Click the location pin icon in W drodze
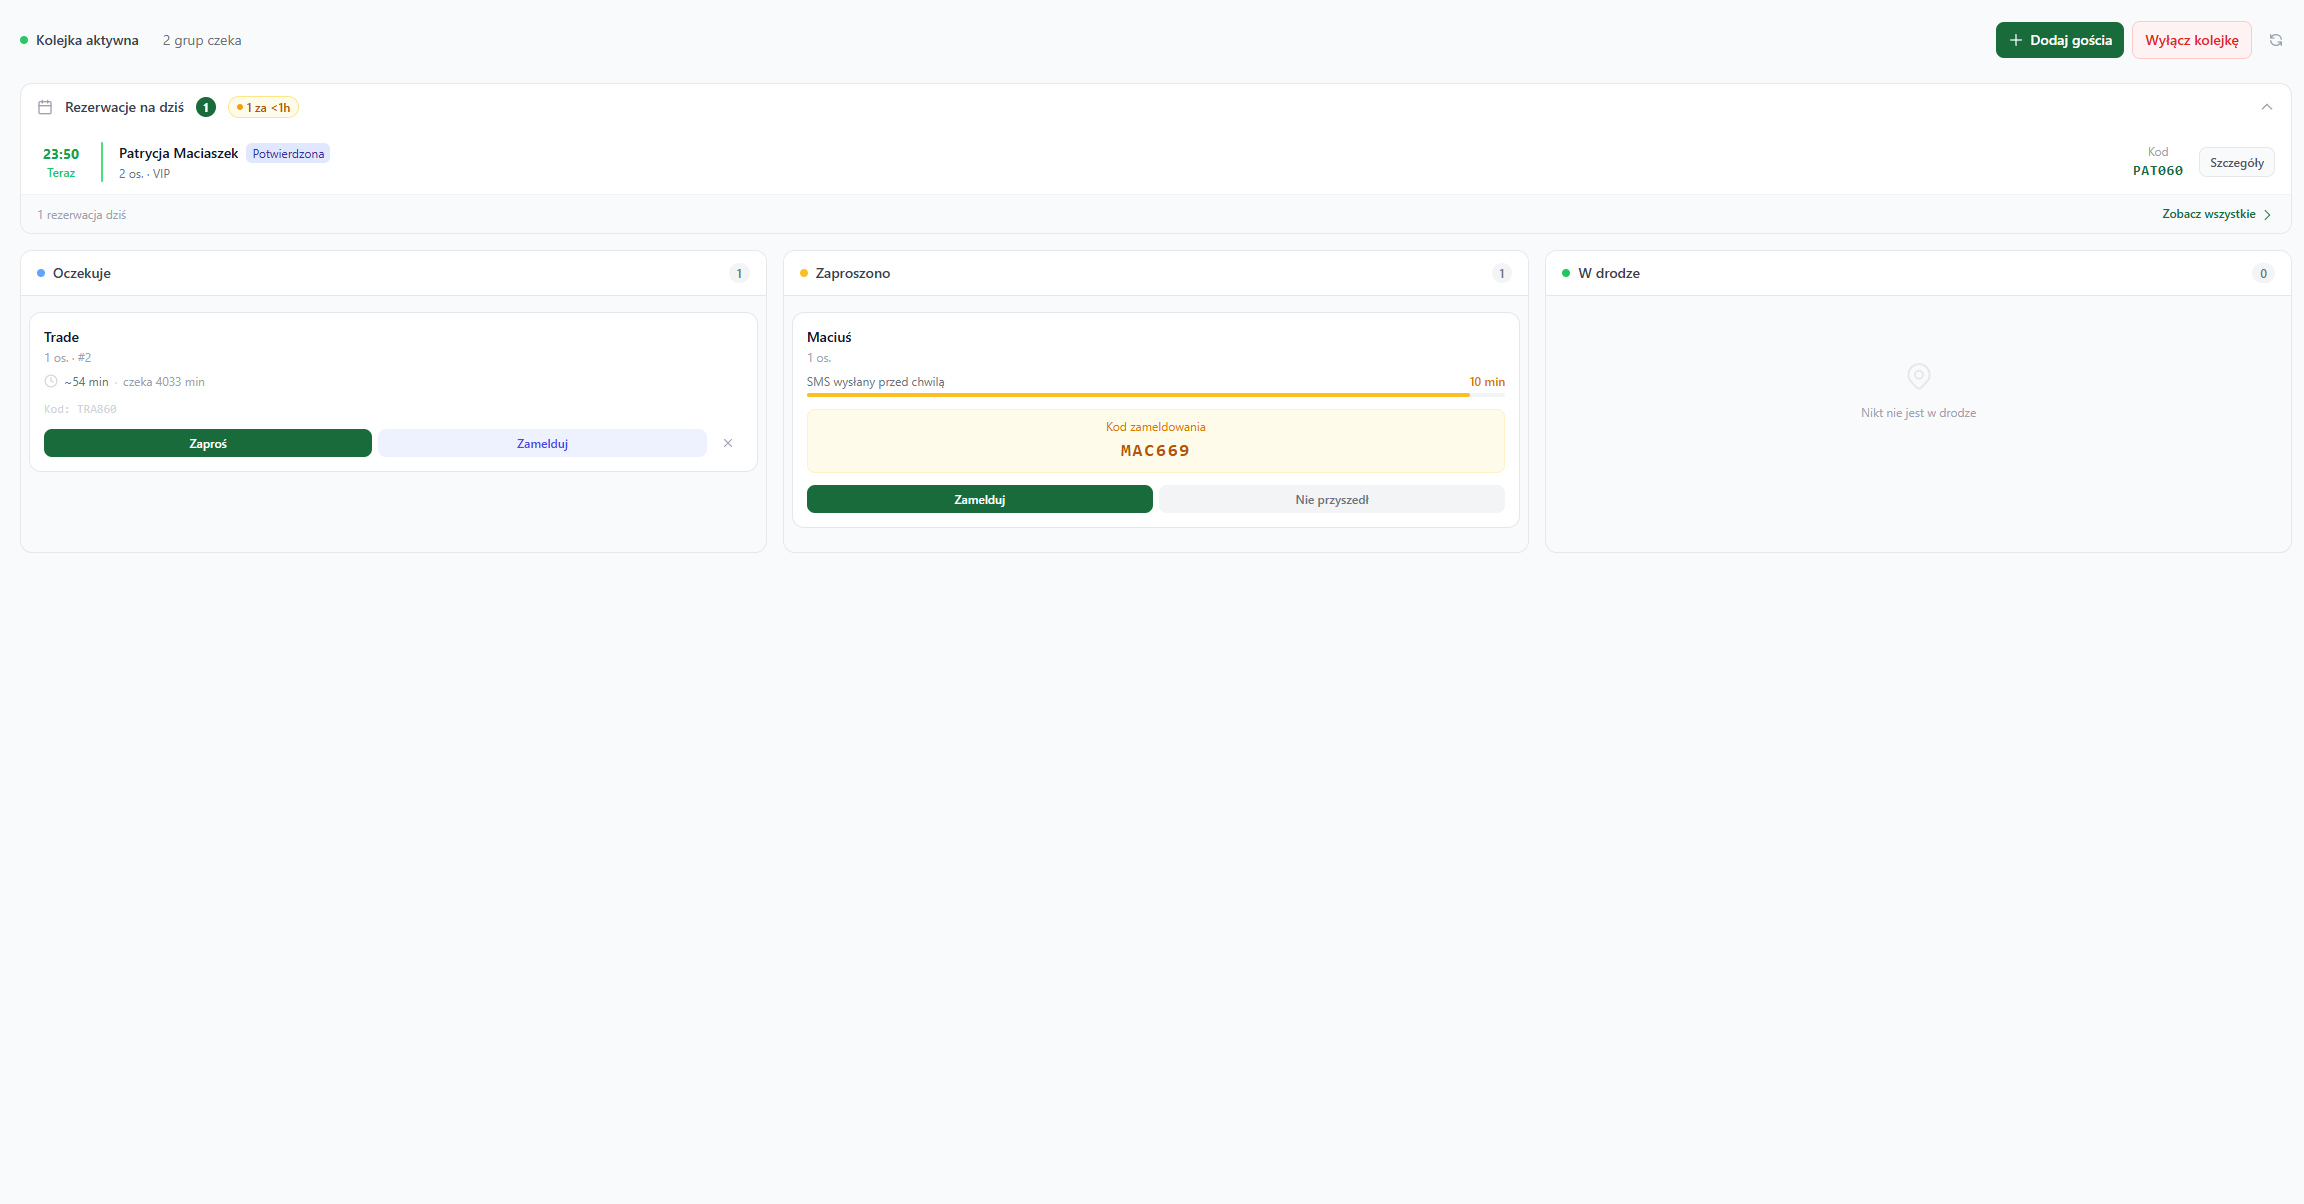This screenshot has height=1204, width=2304. point(1918,376)
